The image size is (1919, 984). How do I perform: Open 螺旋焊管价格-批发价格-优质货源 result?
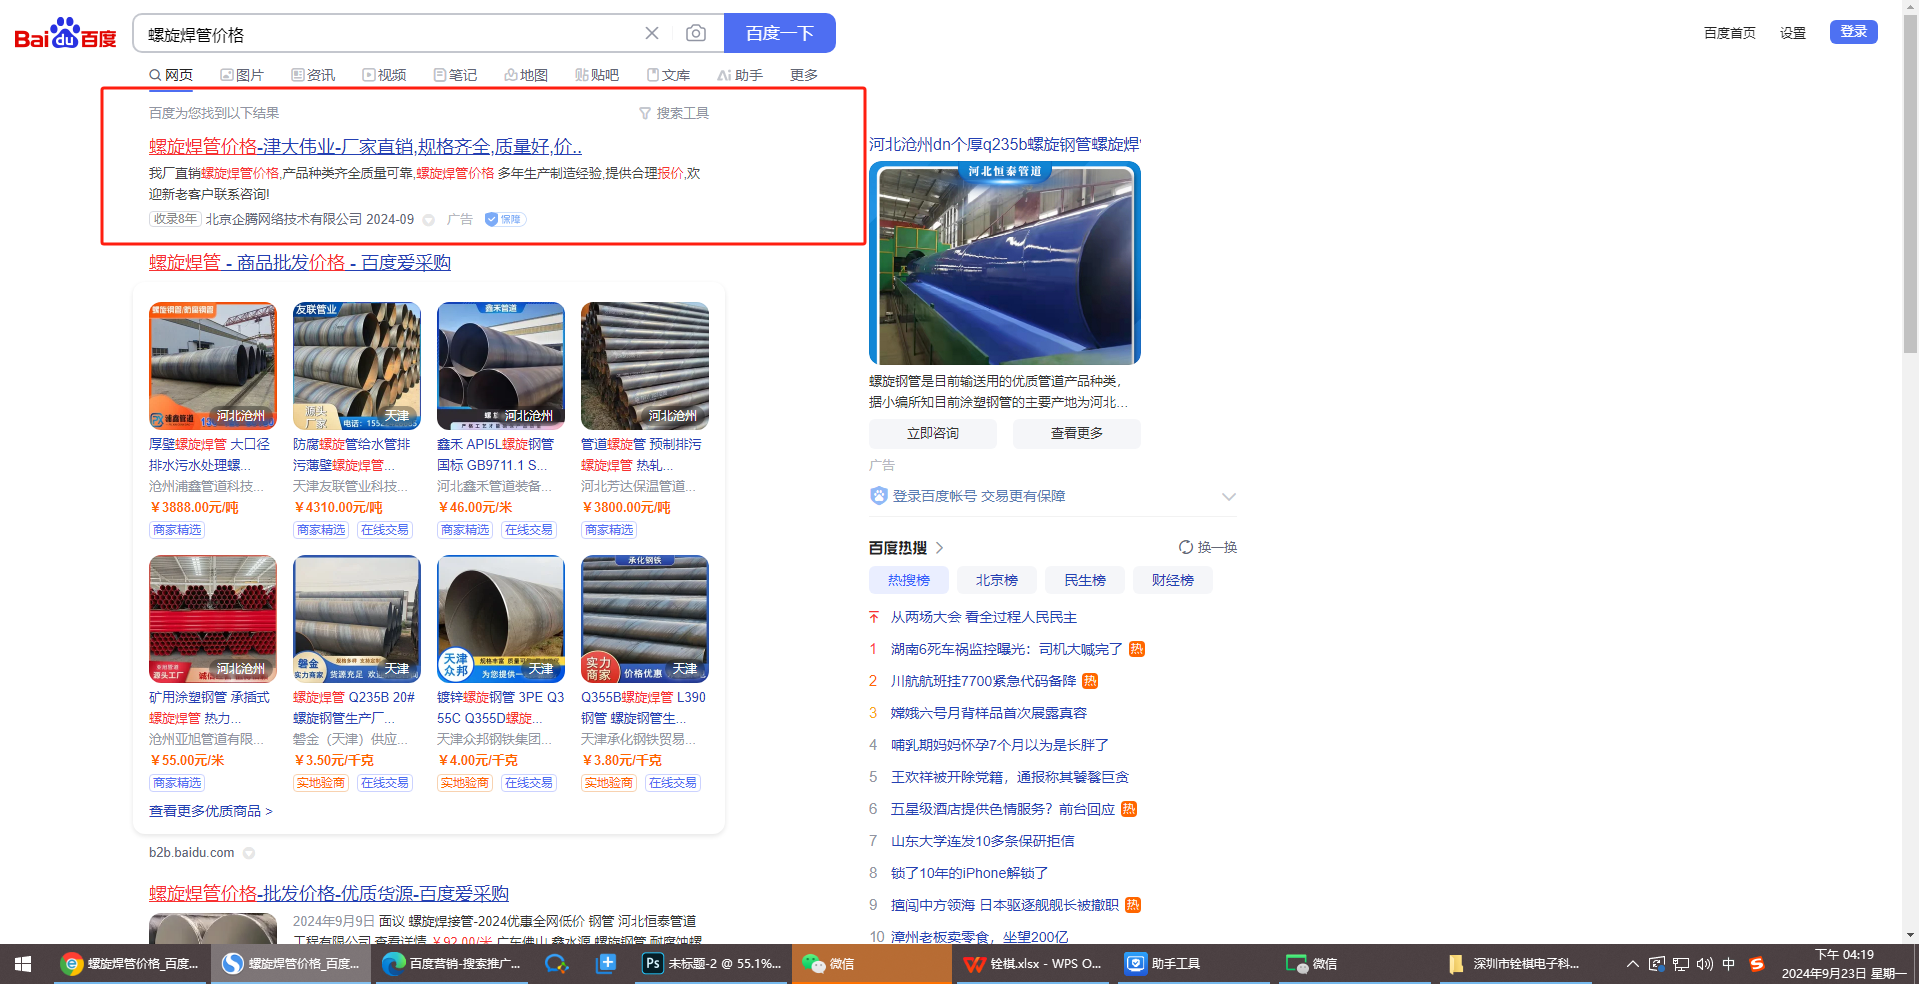[x=329, y=893]
